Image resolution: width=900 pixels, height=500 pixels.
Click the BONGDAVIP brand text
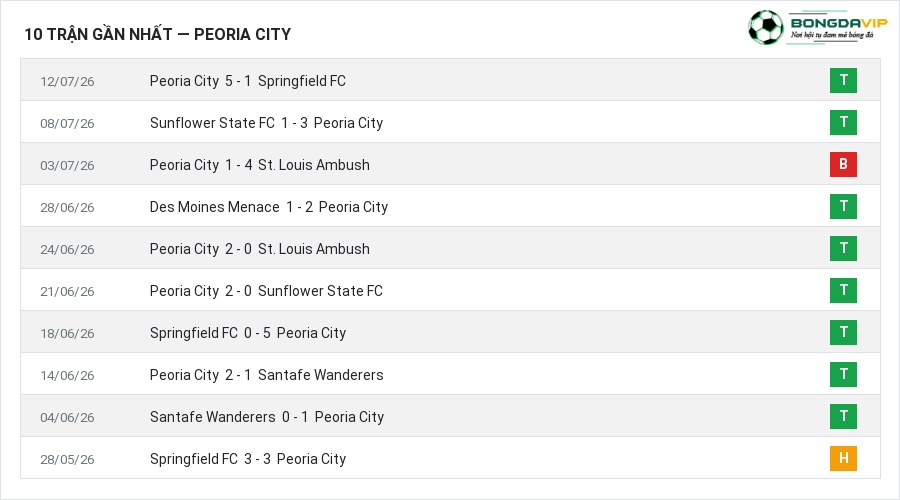pos(839,22)
